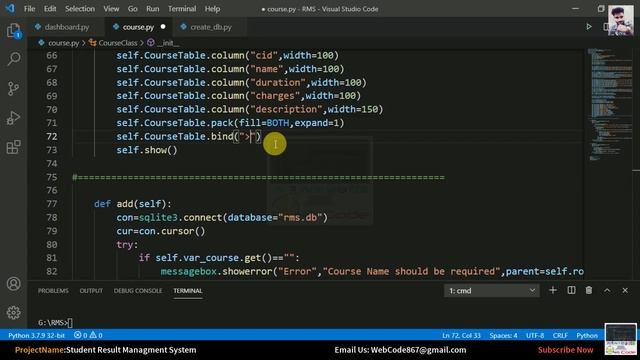Click the VS Code logo icon

click(10, 8)
